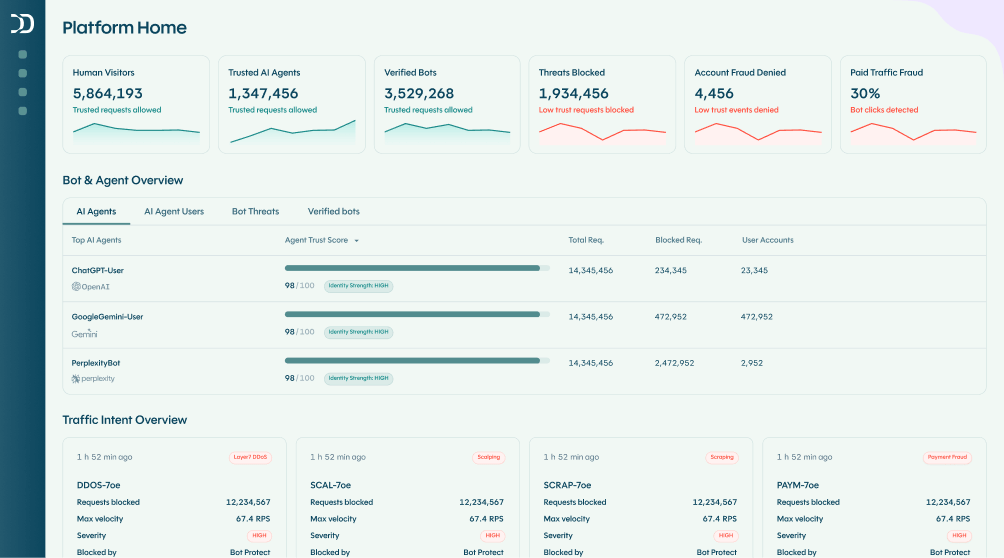Click the Account Fraud Denied count 4,456
Image resolution: width=1004 pixels, height=558 pixels.
pos(714,94)
